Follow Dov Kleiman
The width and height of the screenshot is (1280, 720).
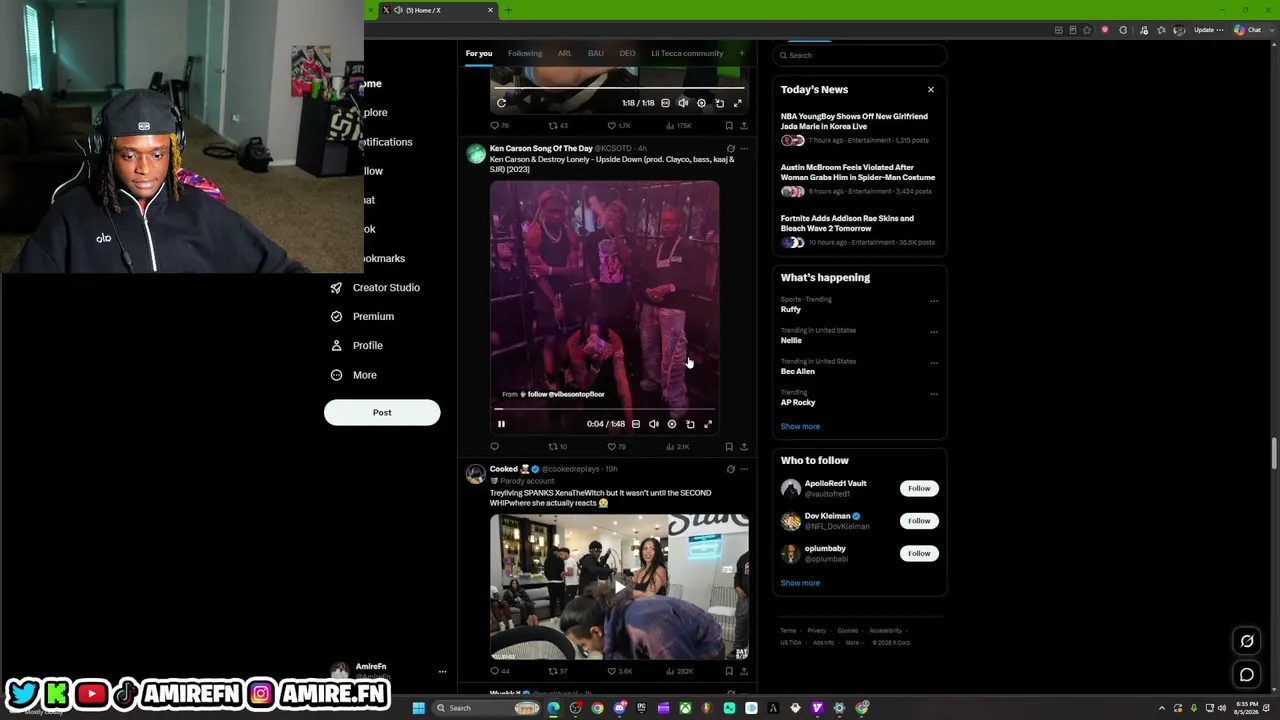[919, 521]
